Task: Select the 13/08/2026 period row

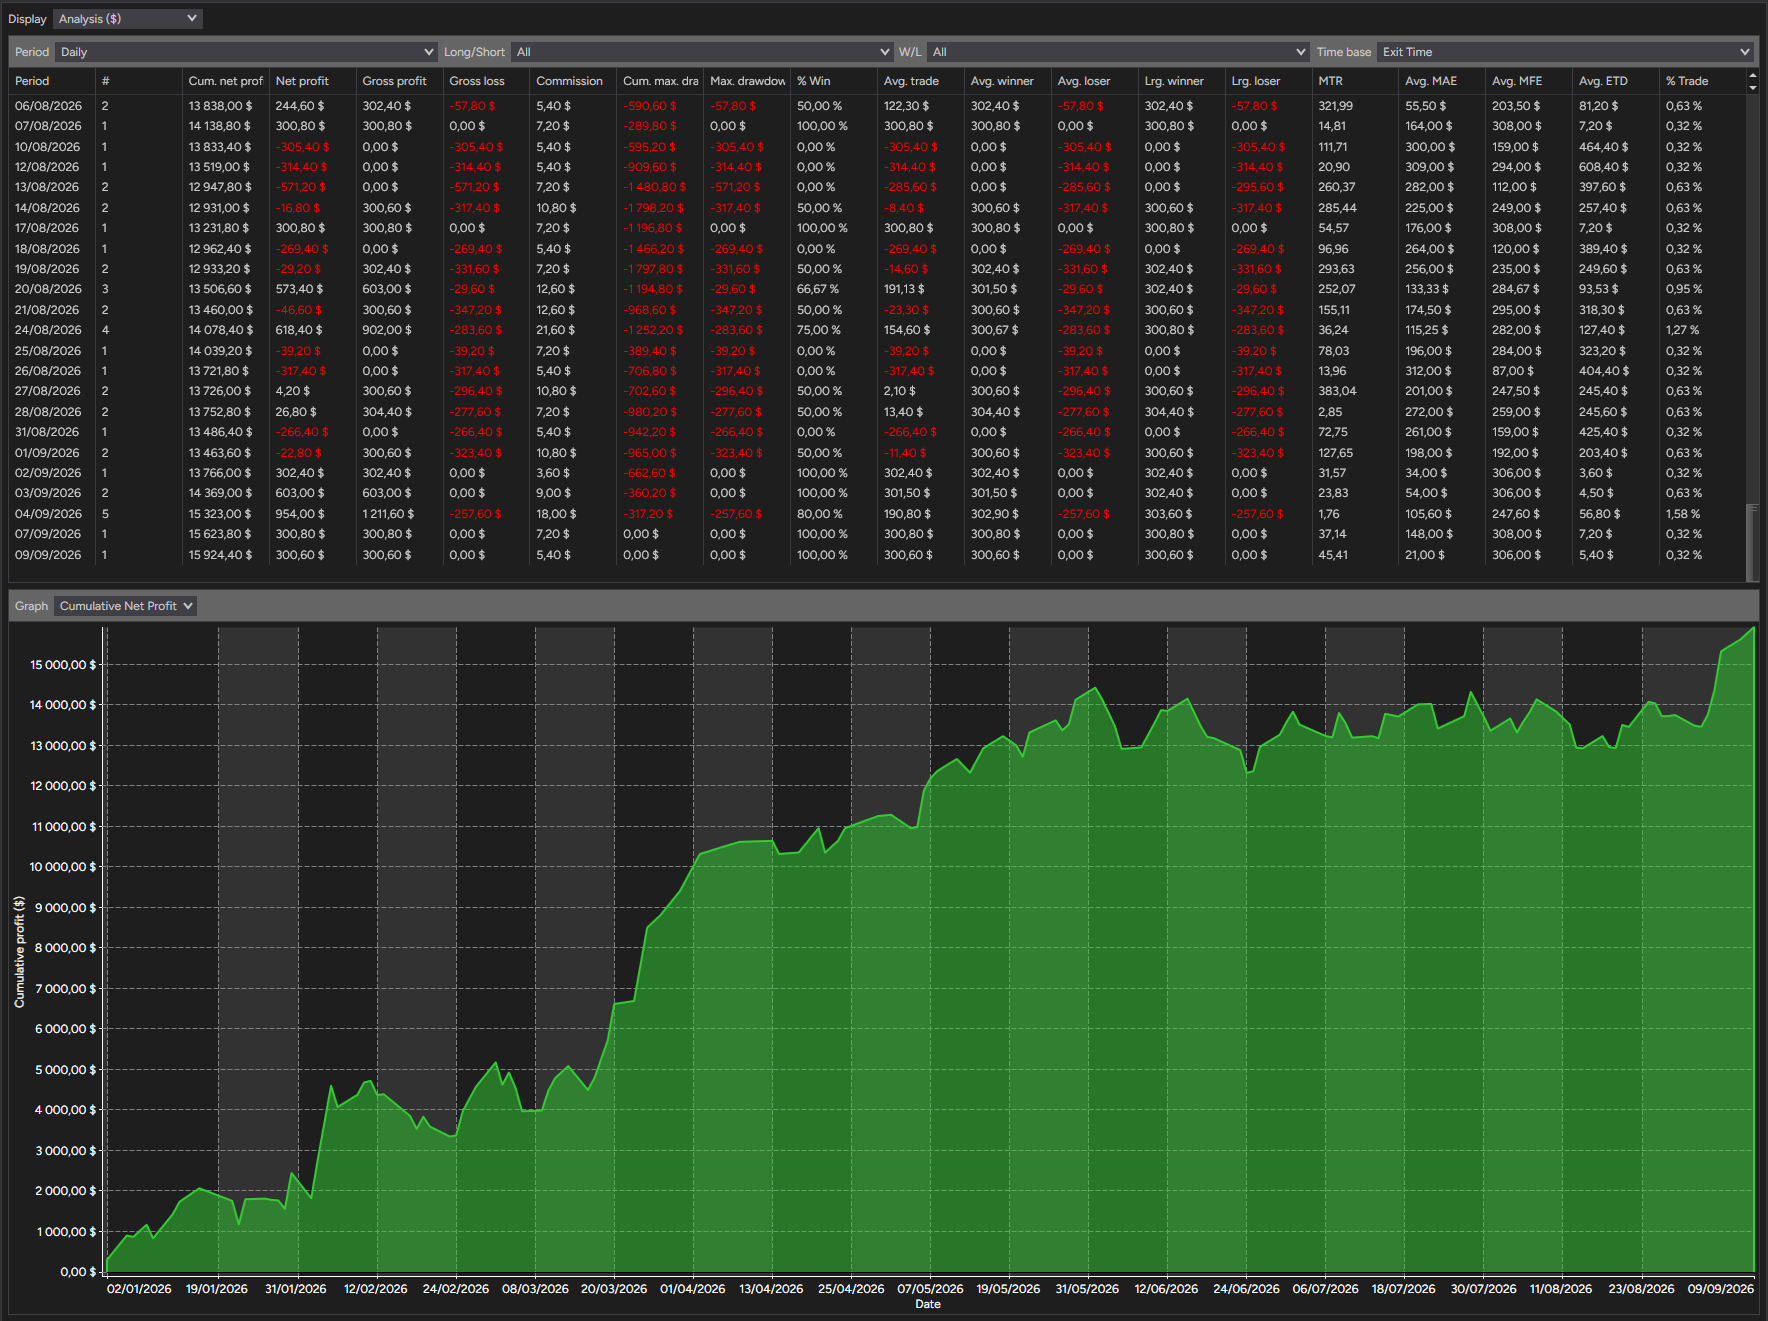Action: [x=877, y=187]
